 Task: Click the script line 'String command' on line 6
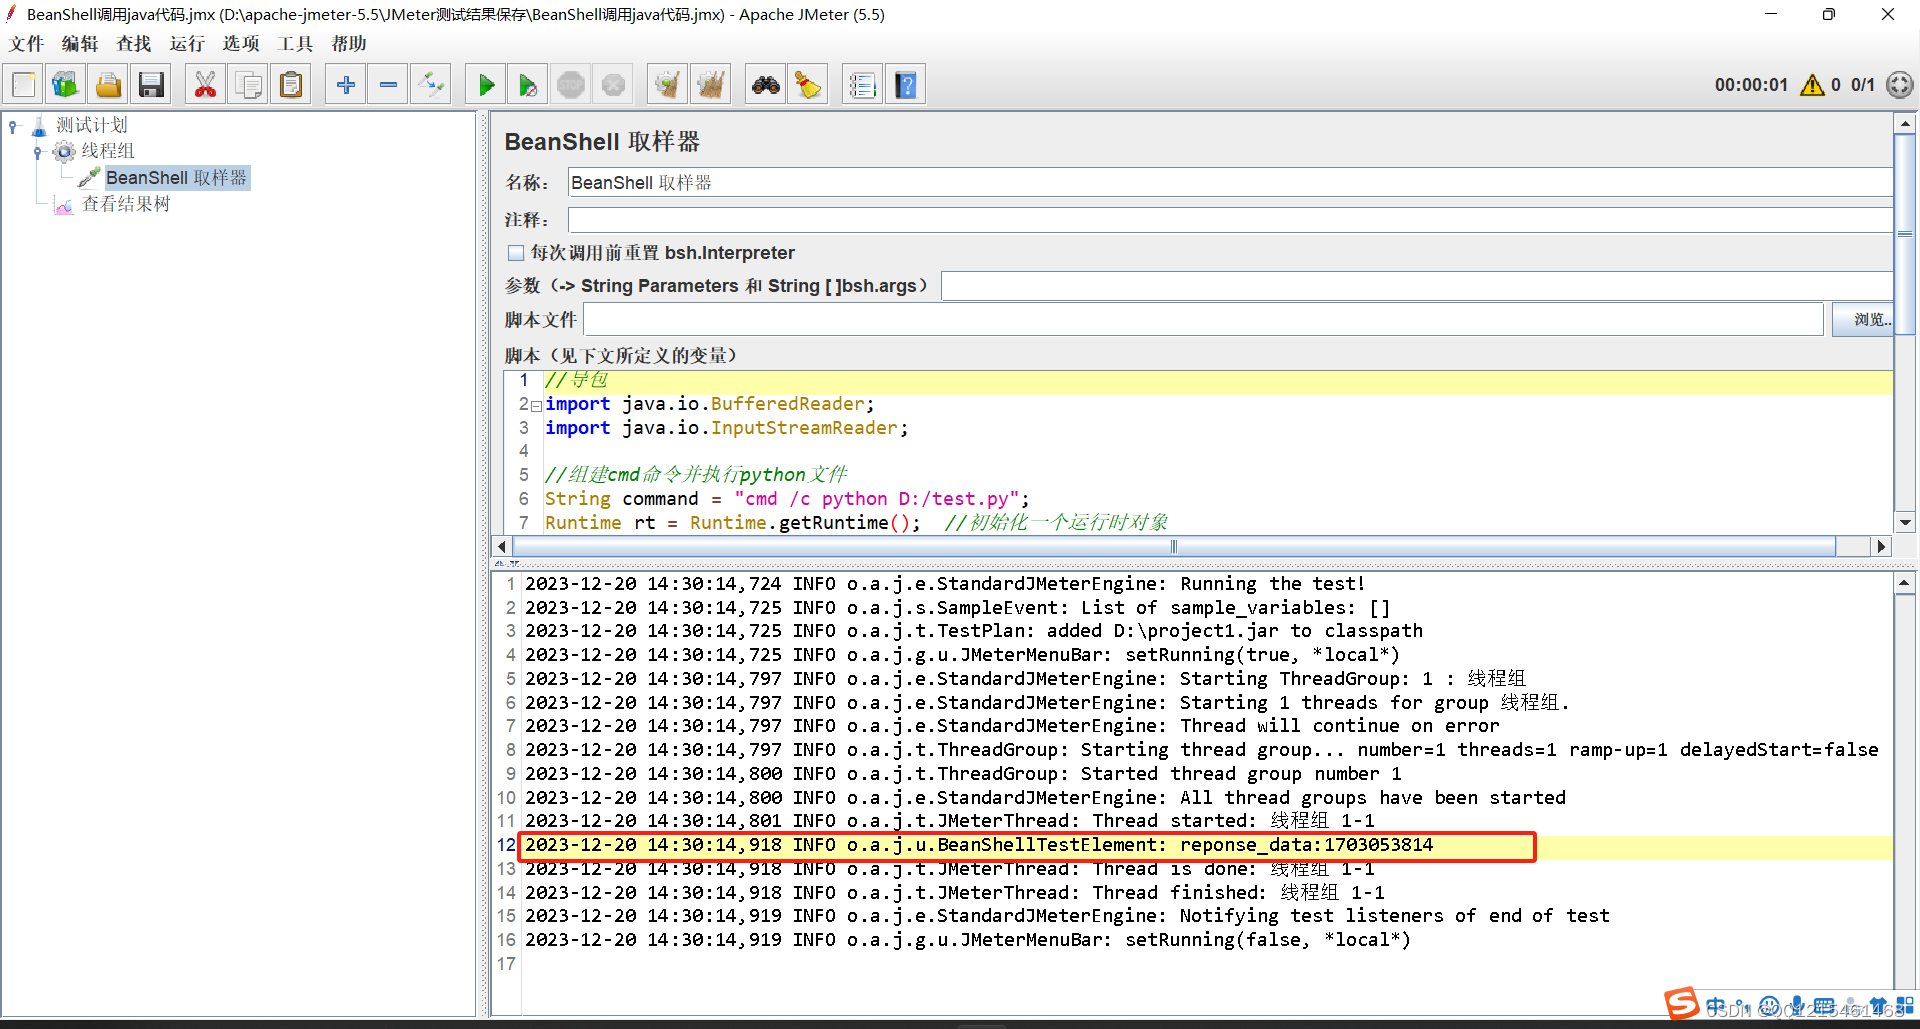[786, 499]
